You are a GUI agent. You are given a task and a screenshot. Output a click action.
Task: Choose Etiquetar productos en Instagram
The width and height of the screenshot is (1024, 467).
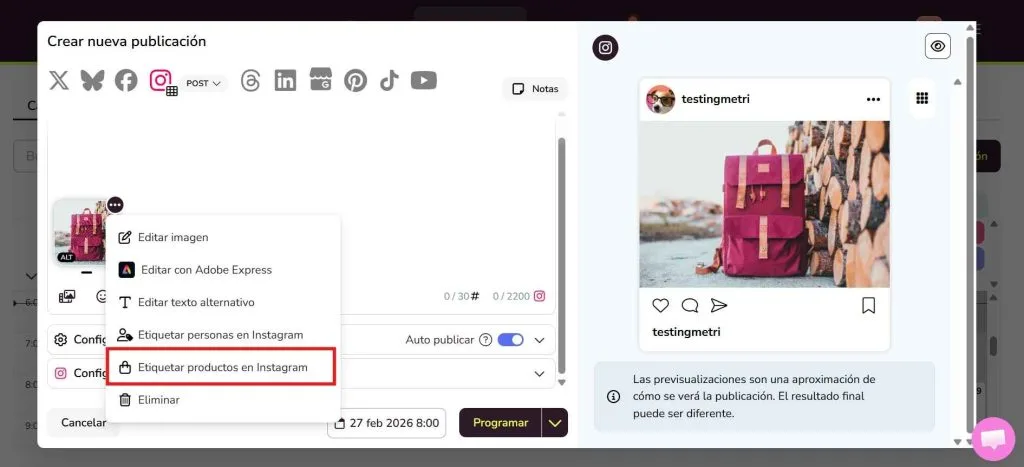pyautogui.click(x=221, y=367)
